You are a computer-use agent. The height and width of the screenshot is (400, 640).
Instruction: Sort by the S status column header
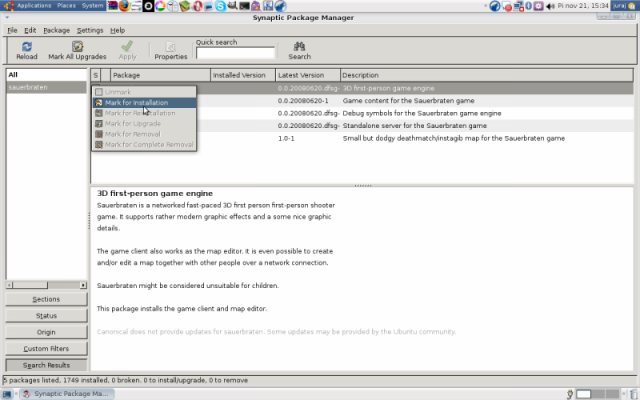click(x=96, y=75)
